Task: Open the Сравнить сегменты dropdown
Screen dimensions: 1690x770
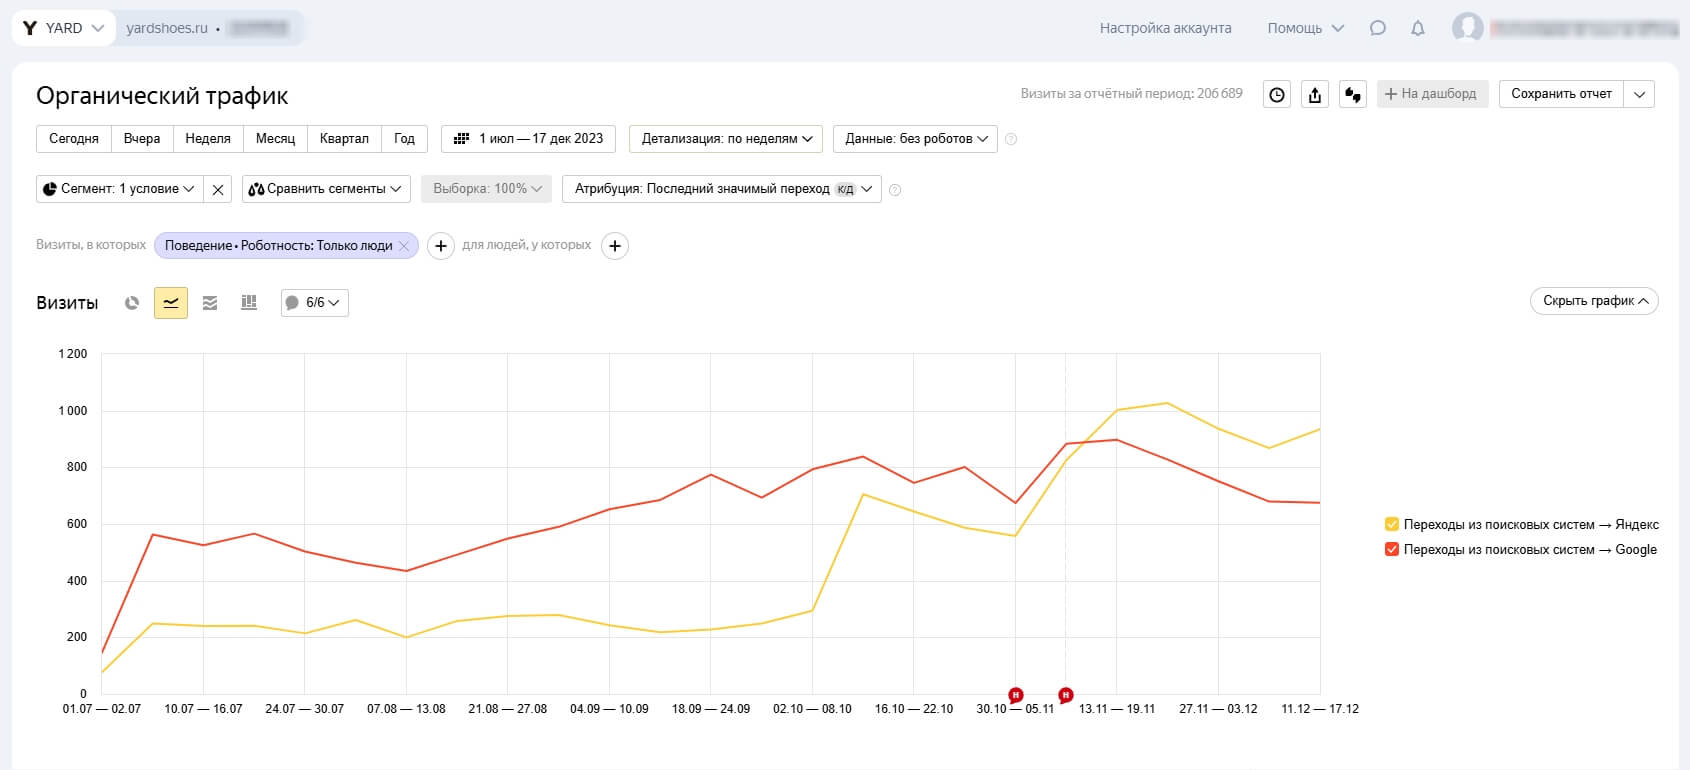Action: tap(326, 189)
